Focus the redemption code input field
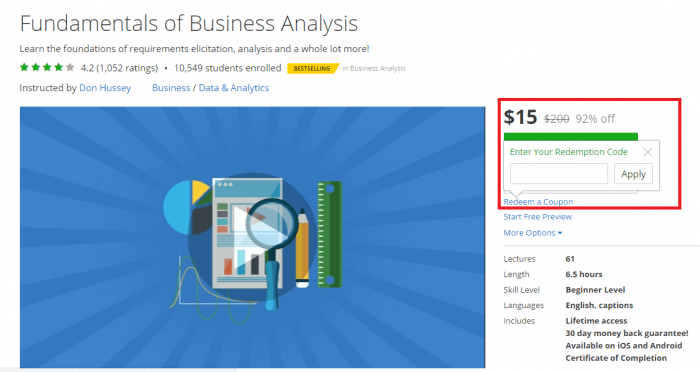The height and width of the screenshot is (372, 700). (559, 174)
